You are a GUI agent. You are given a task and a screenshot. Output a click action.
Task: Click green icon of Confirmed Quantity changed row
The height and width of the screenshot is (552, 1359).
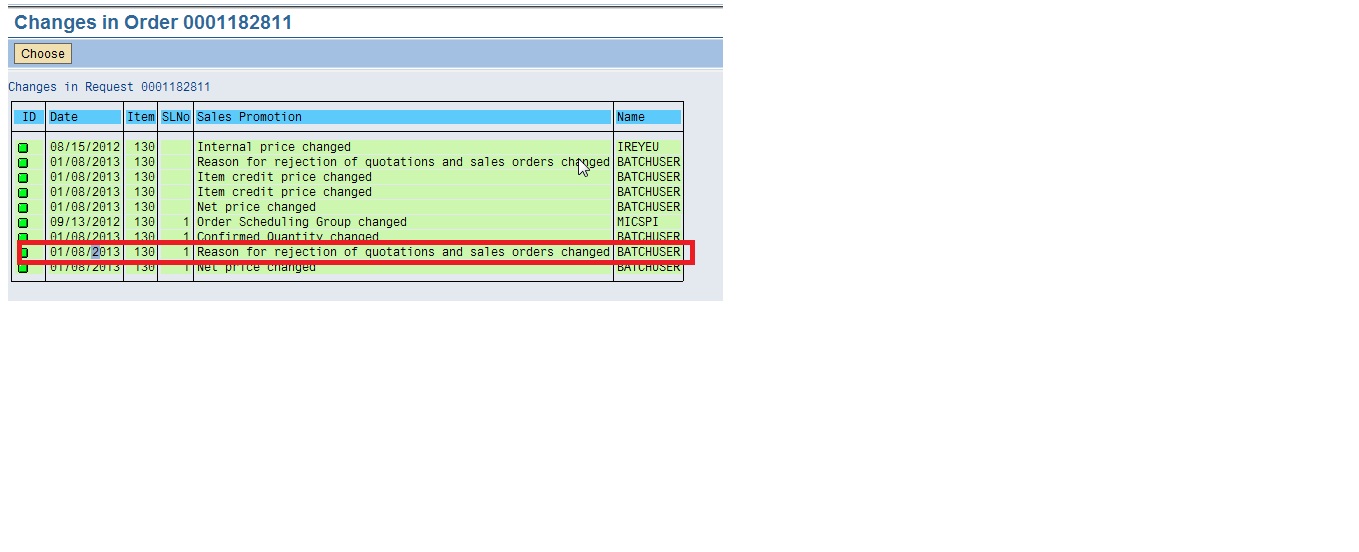[23, 237]
